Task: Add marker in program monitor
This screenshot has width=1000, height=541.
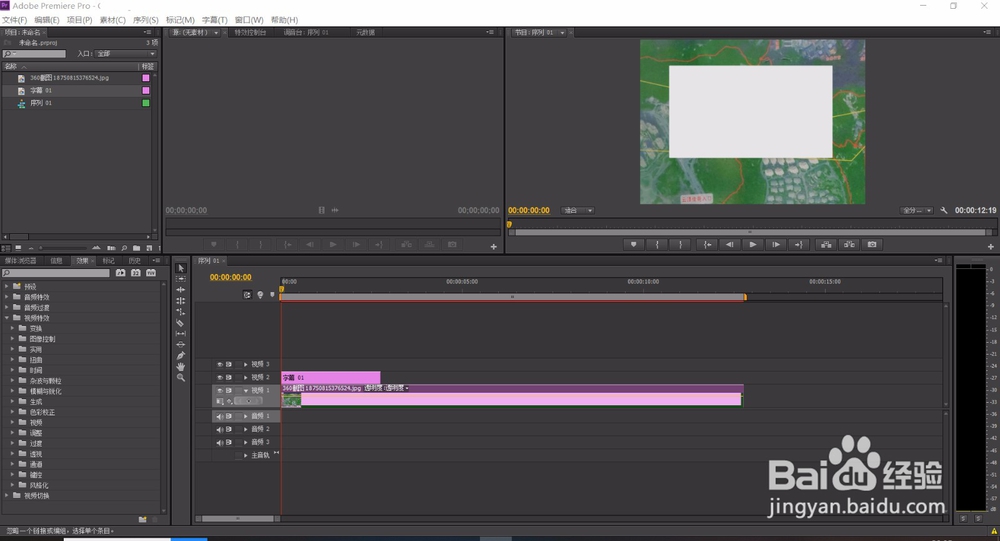Action: 633,244
